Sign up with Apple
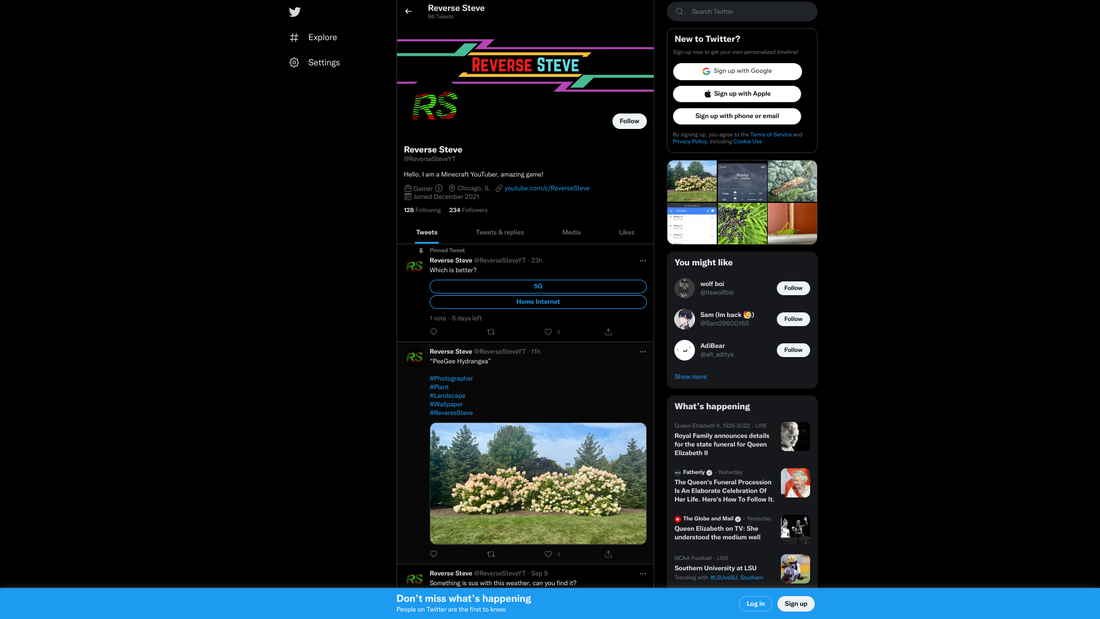Screen dimensions: 1100x619 pyautogui.click(x=737, y=93)
